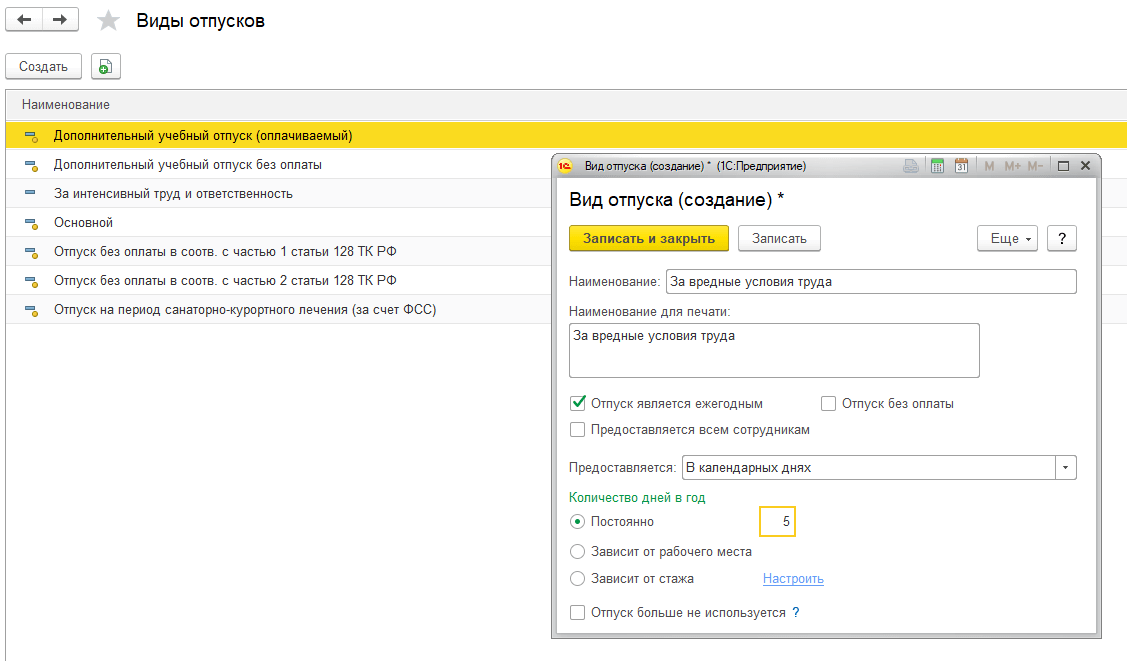The height and width of the screenshot is (661, 1127).
Task: Uncheck Отпуск является ежегодным
Action: (x=577, y=404)
